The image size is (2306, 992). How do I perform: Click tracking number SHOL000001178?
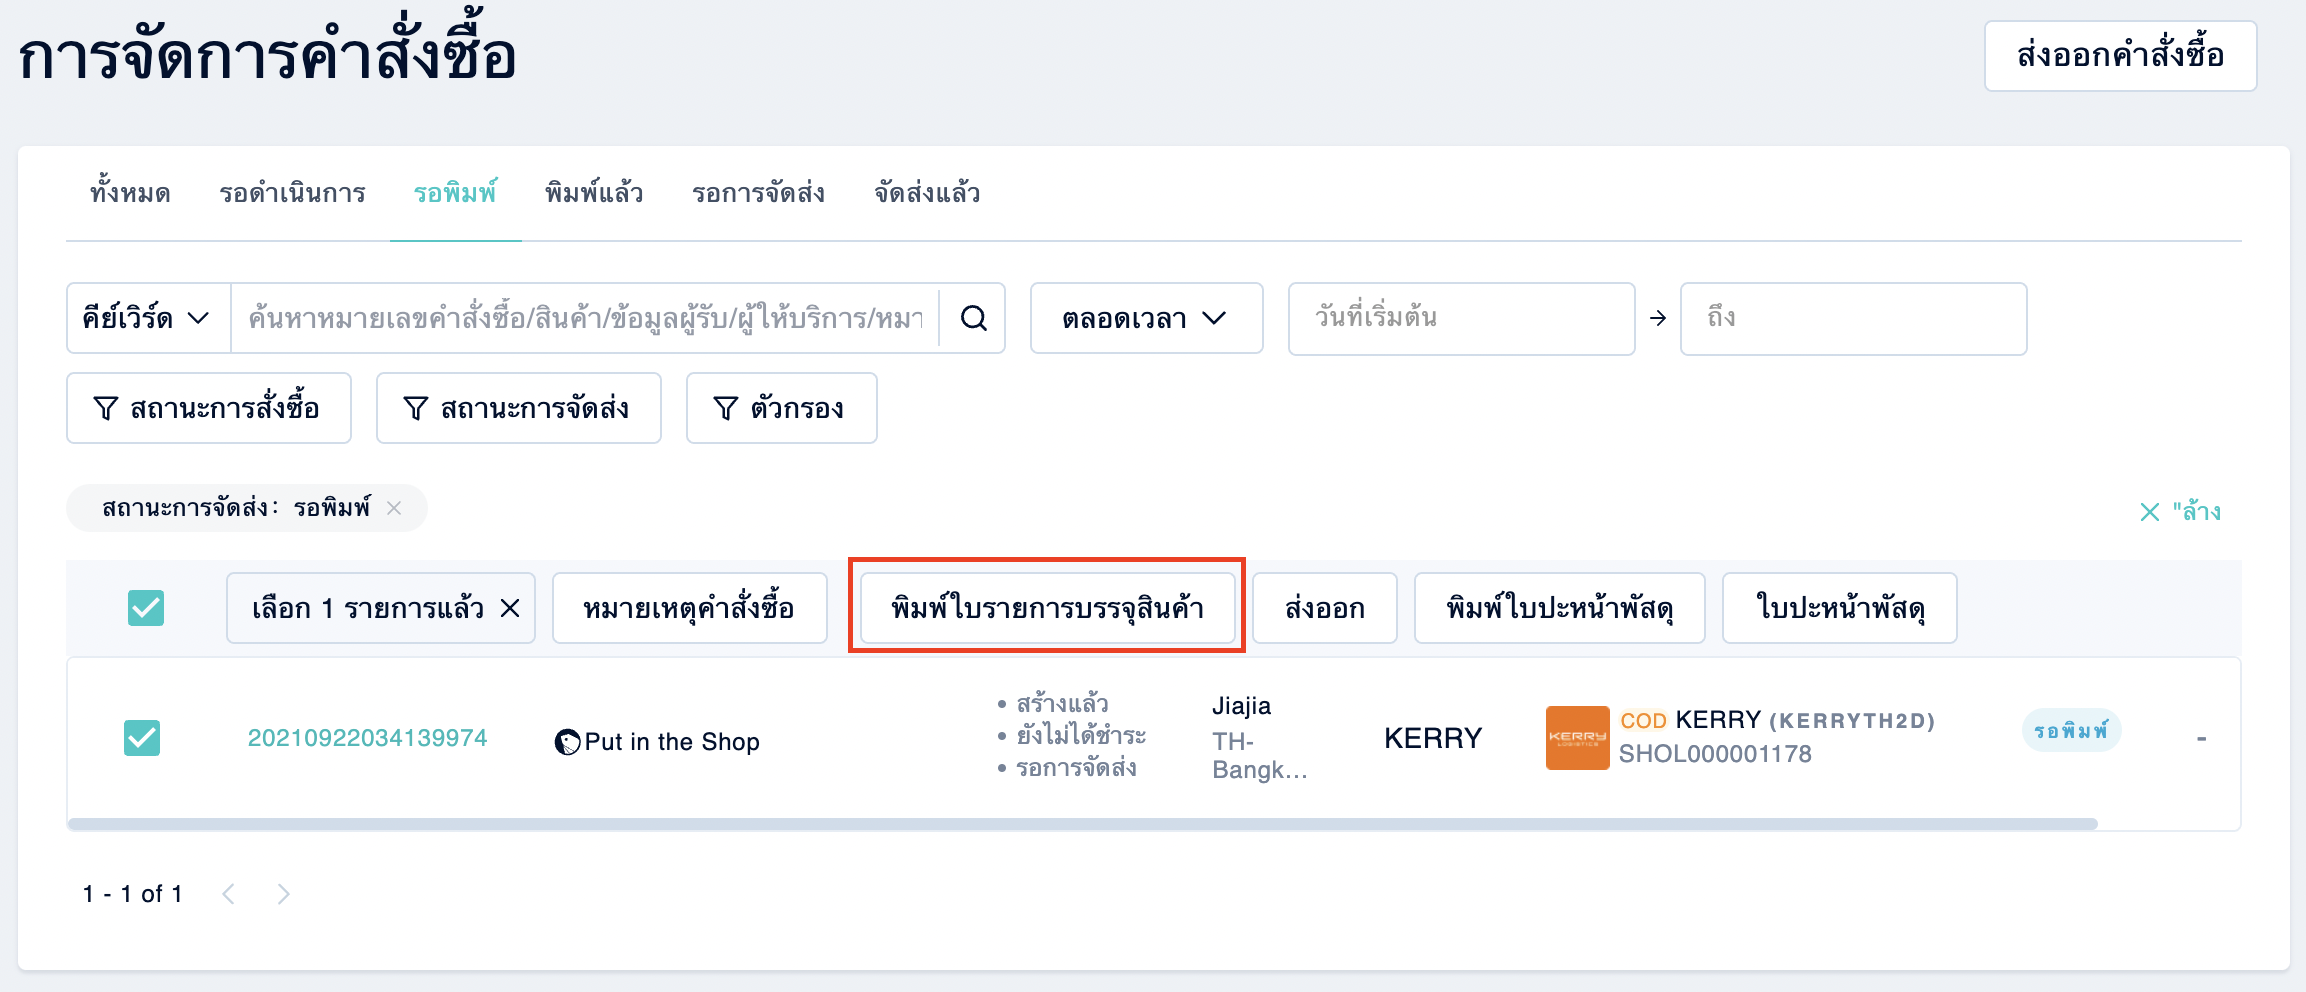point(1715,754)
